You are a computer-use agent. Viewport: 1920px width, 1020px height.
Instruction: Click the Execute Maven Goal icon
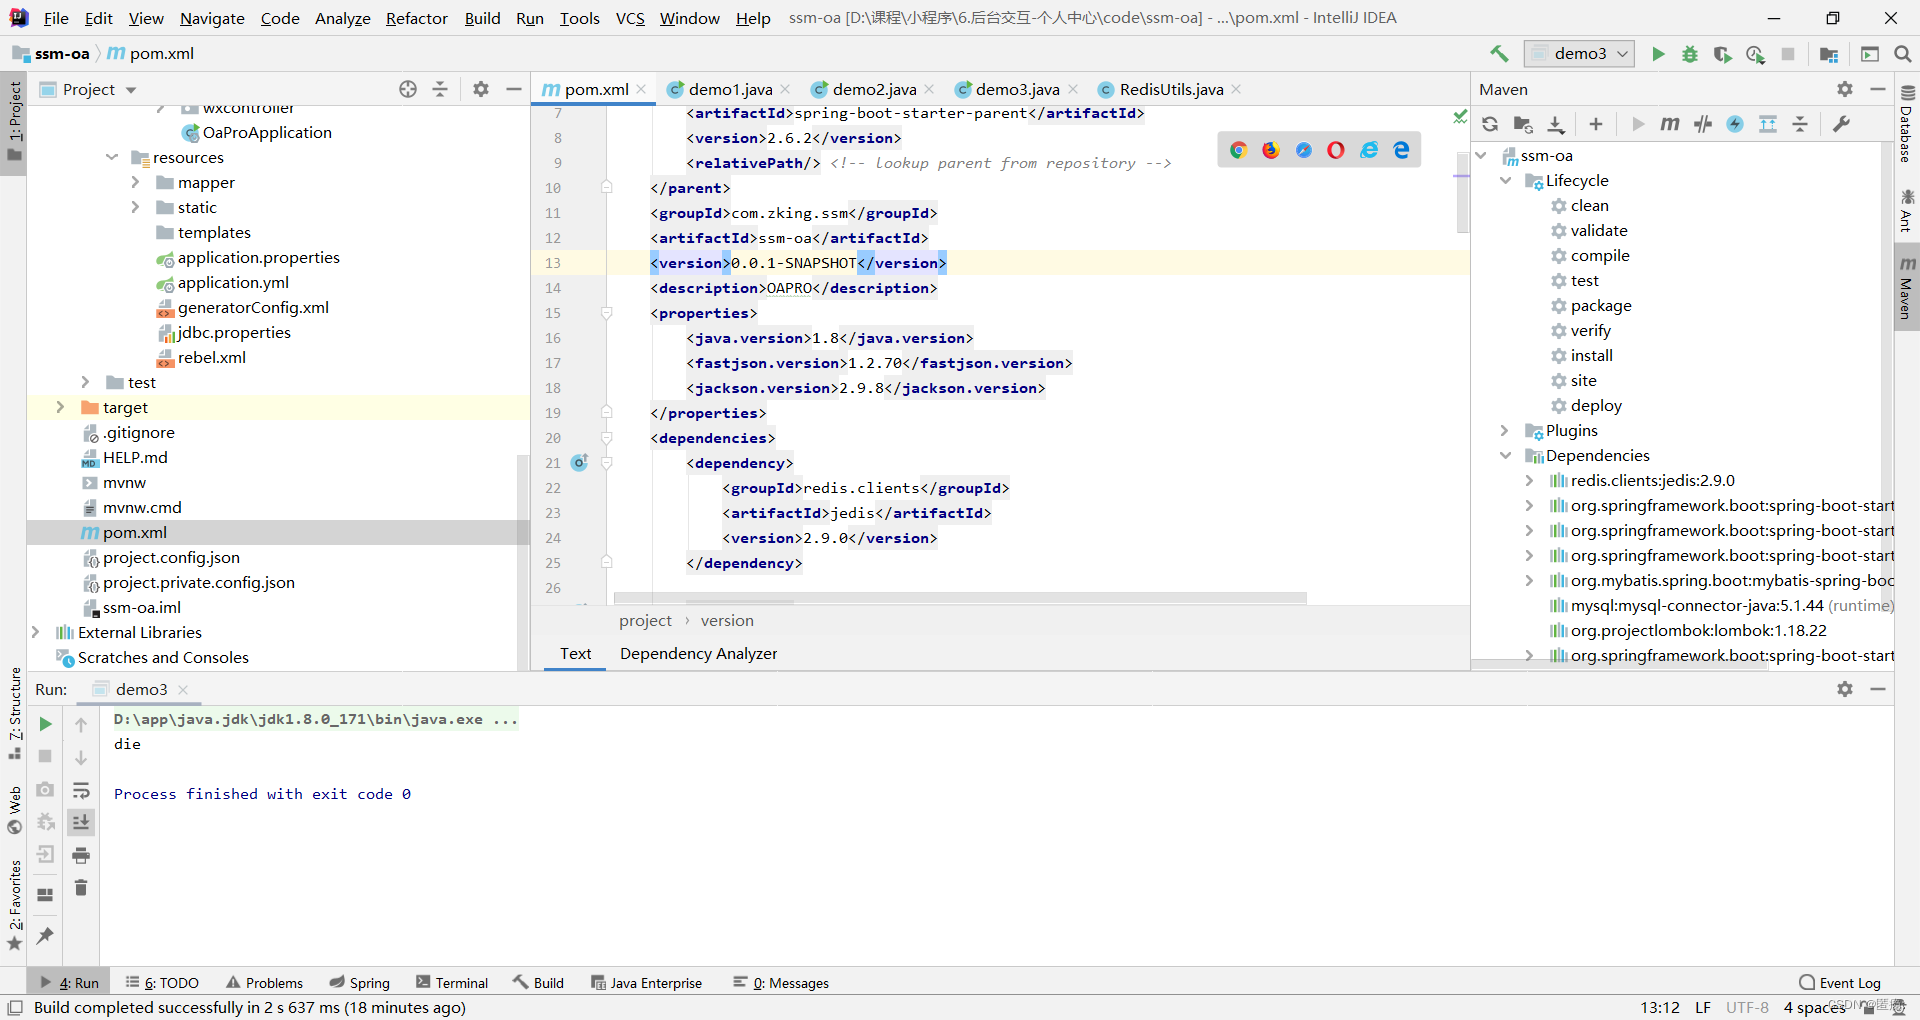pyautogui.click(x=1669, y=124)
